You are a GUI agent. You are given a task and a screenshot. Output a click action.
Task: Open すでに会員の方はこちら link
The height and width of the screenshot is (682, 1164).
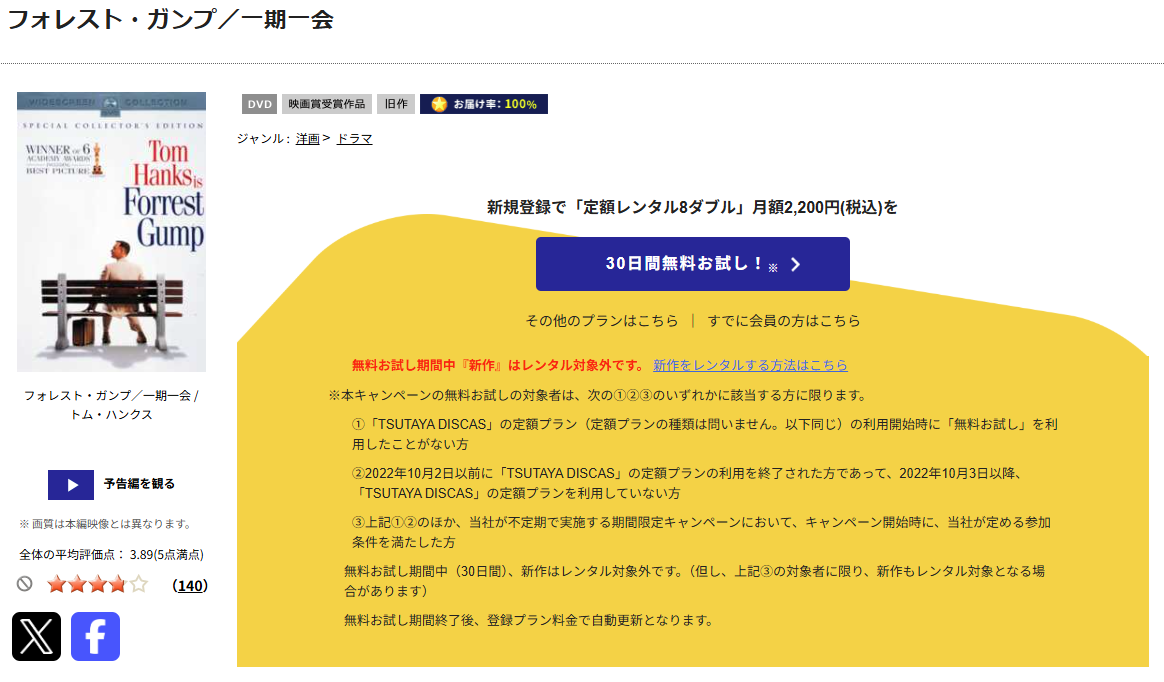(x=784, y=321)
